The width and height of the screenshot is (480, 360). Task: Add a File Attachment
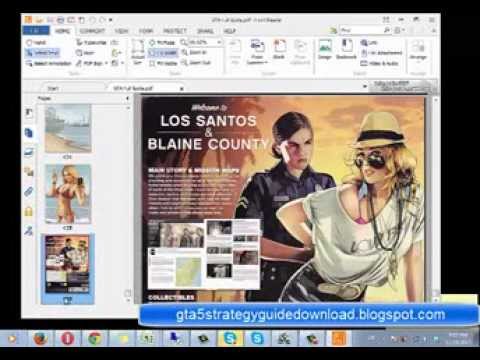click(382, 53)
